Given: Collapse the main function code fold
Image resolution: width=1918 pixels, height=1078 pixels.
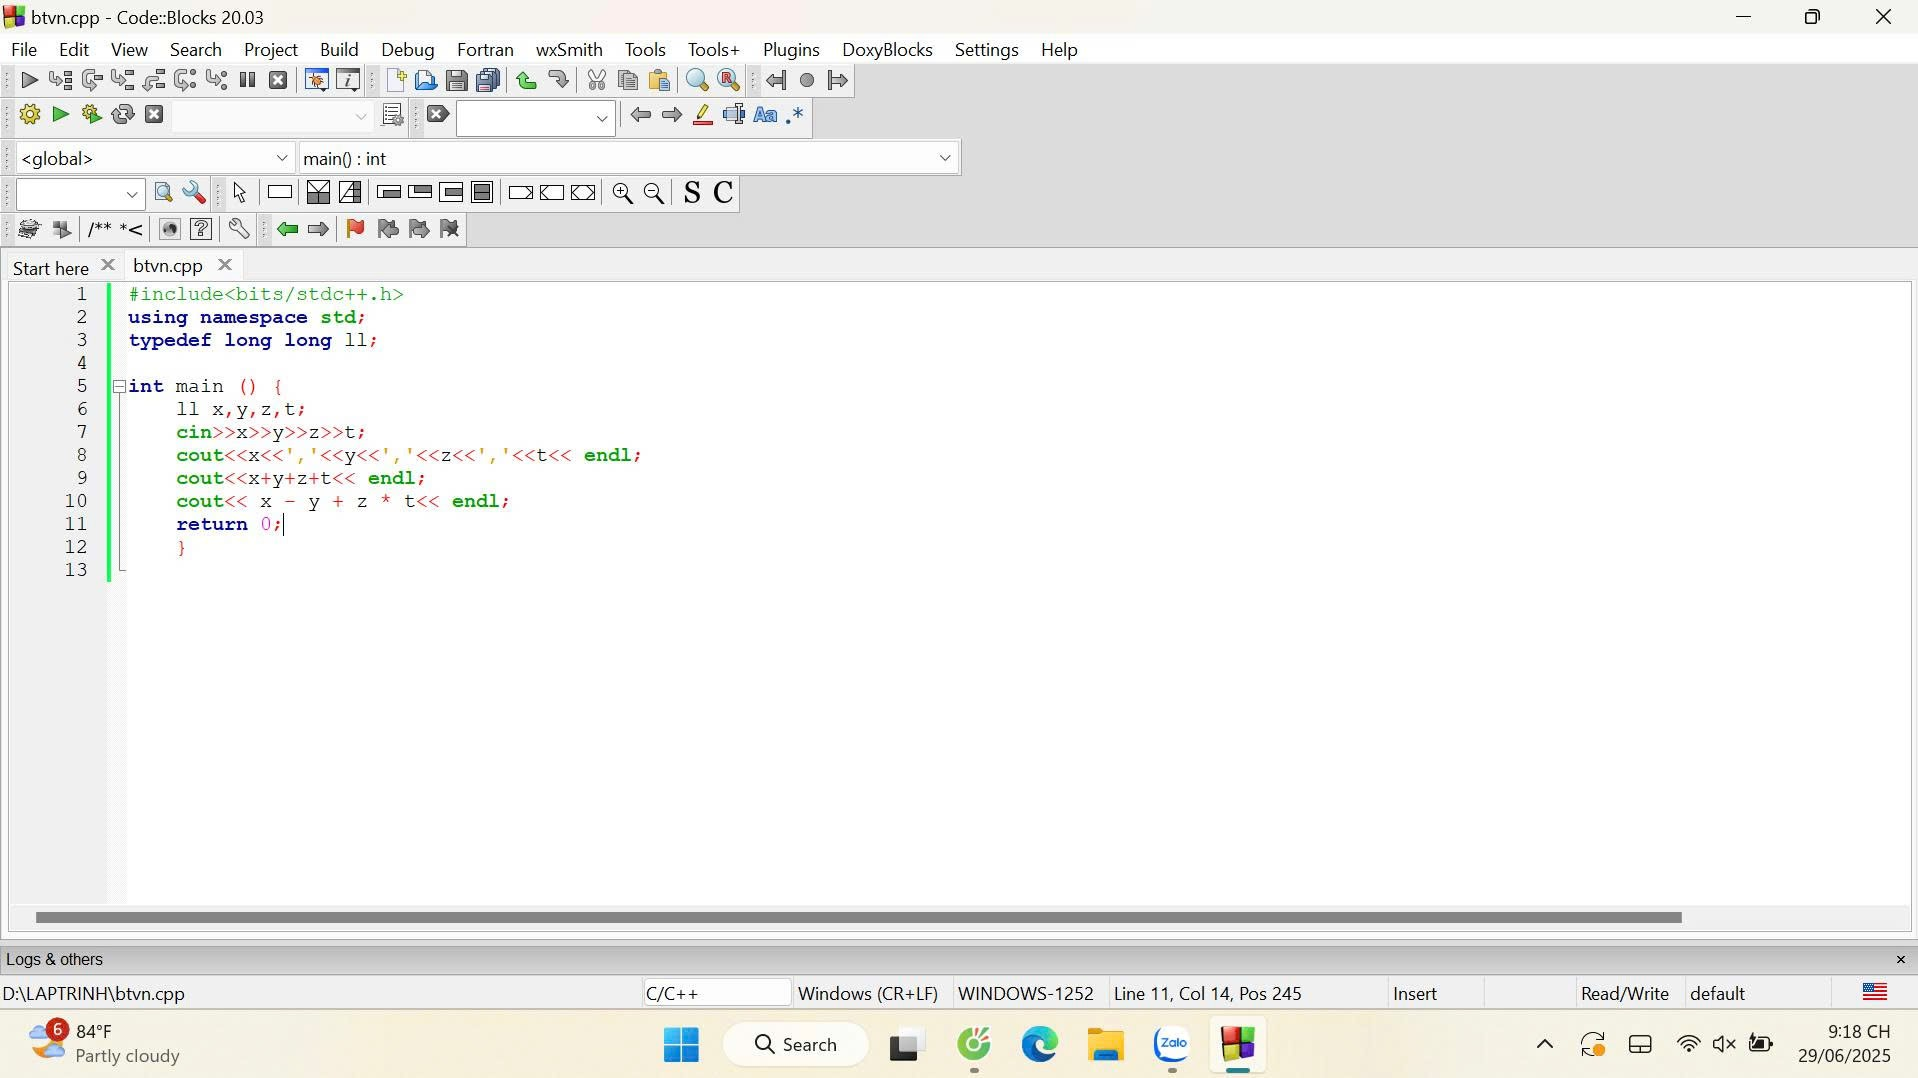Looking at the screenshot, I should pyautogui.click(x=119, y=387).
